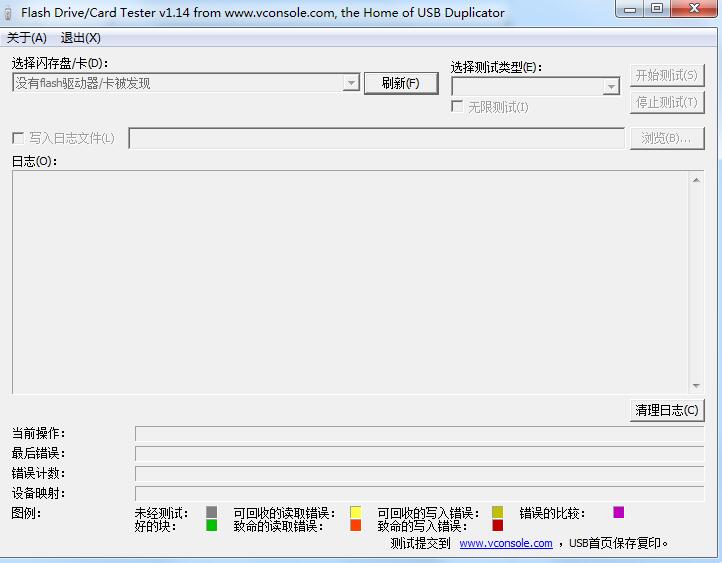Image resolution: width=722 pixels, height=563 pixels.
Task: Click the 选择闪存盘/卡(D) label
Action: tap(60, 63)
